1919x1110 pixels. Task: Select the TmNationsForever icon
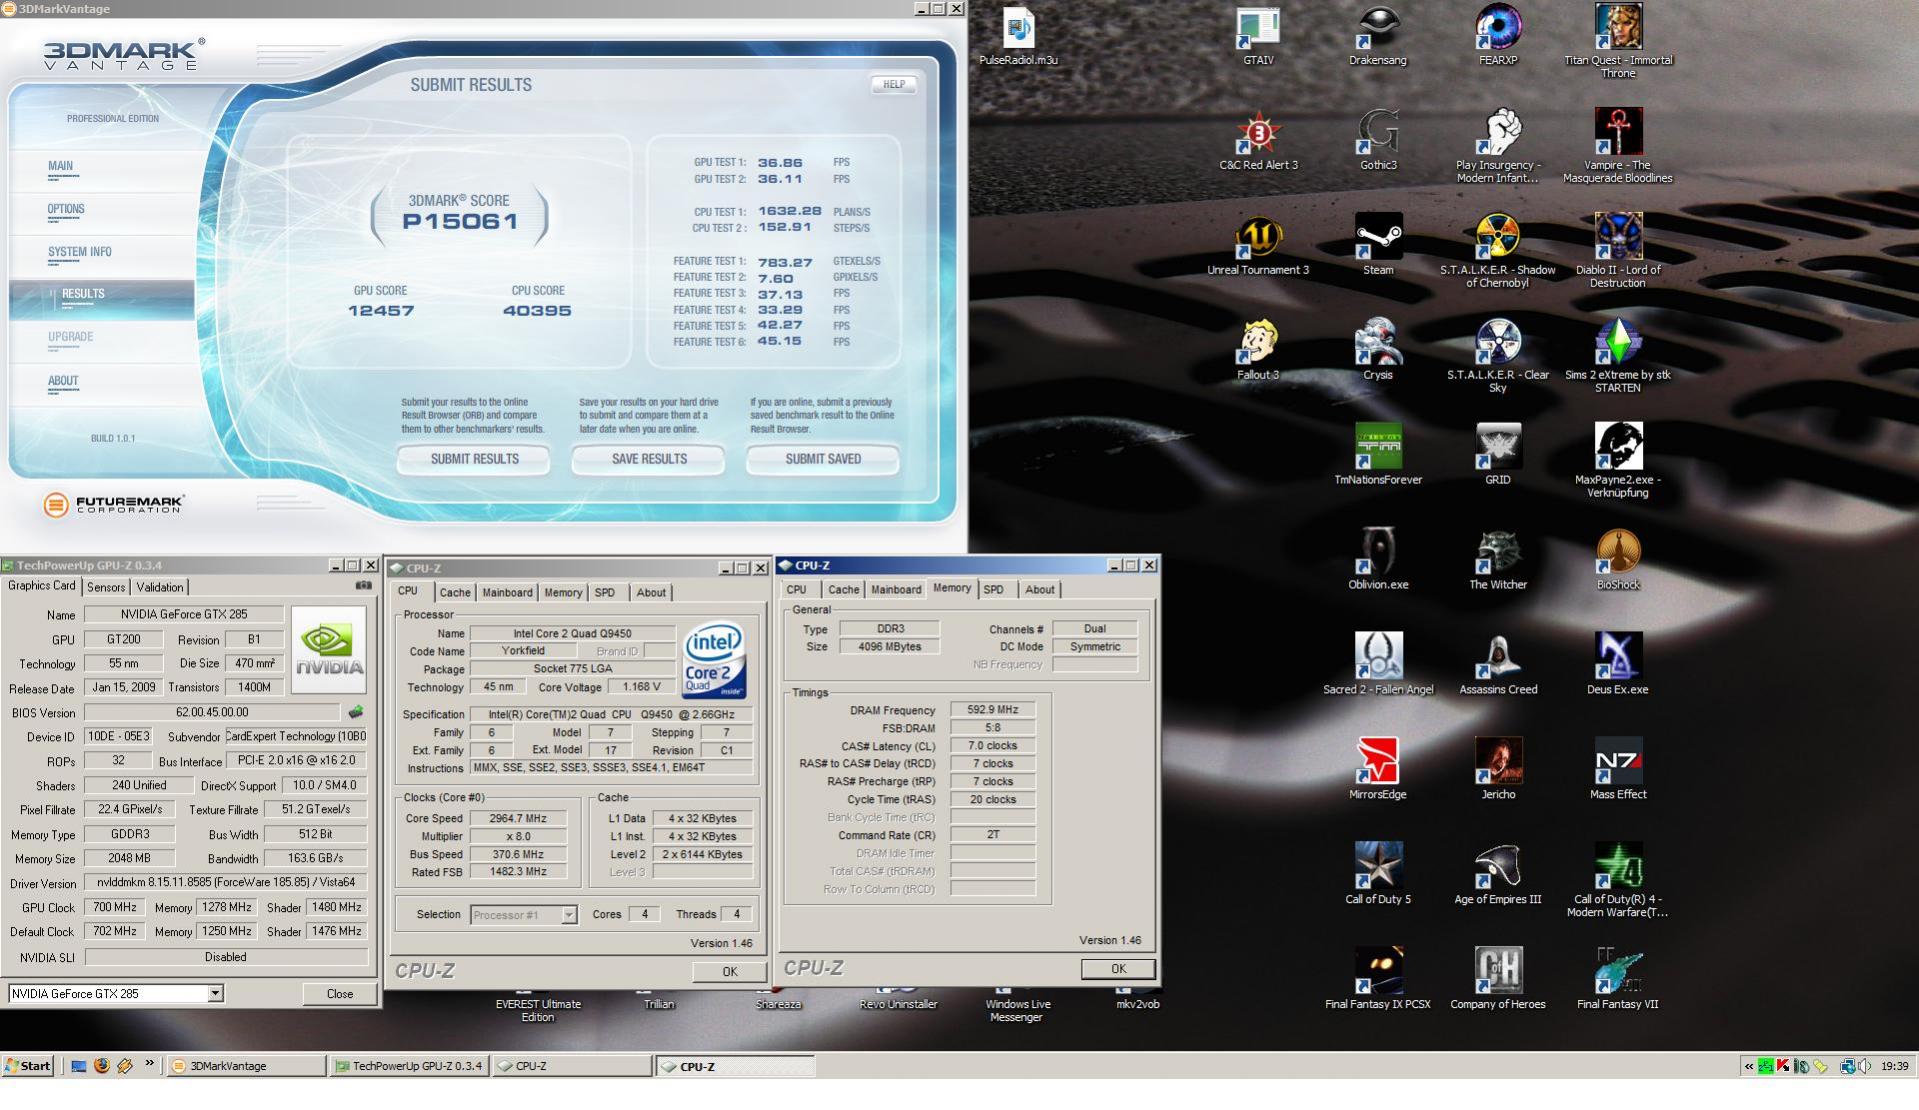click(1377, 455)
